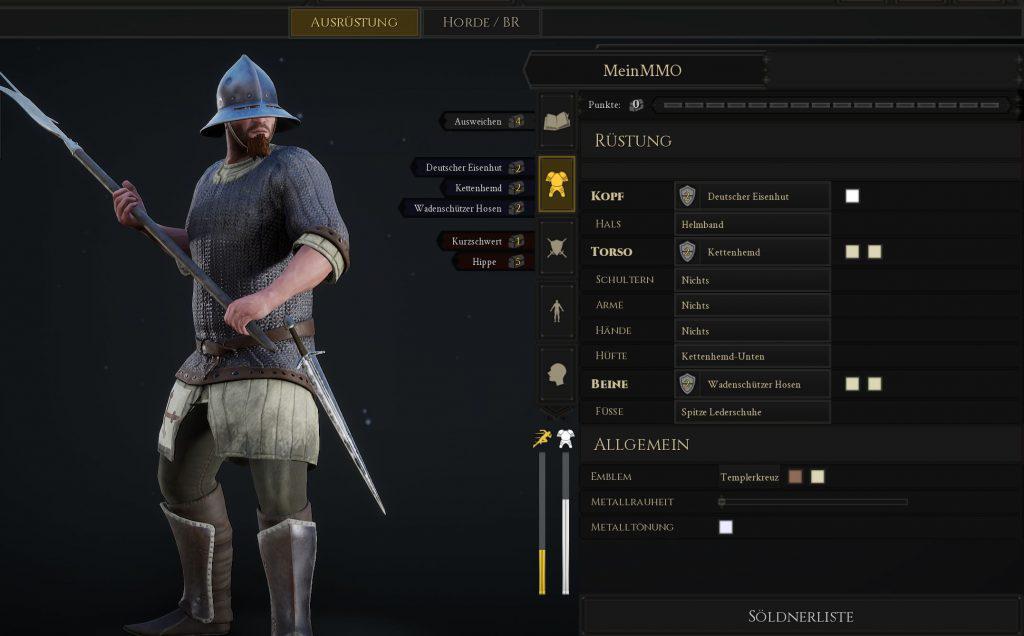
Task: Click the yellow running speed icon
Action: (x=542, y=439)
